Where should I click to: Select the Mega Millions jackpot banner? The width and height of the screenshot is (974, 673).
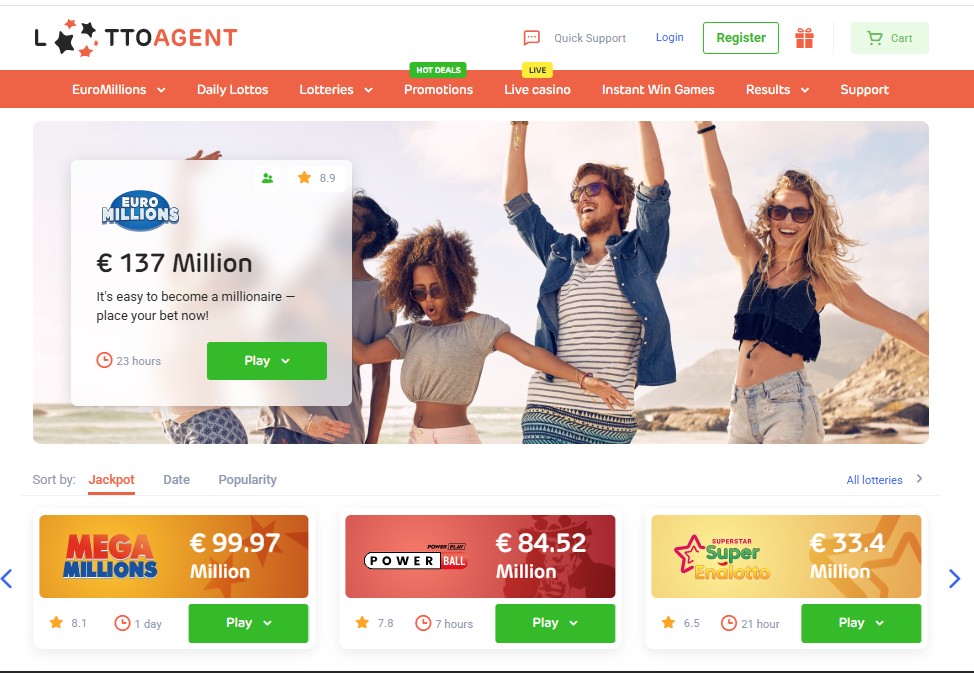click(x=174, y=556)
